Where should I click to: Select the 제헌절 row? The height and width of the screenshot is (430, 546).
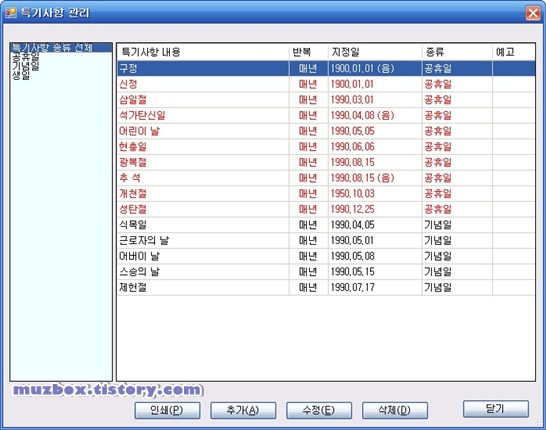(326, 288)
